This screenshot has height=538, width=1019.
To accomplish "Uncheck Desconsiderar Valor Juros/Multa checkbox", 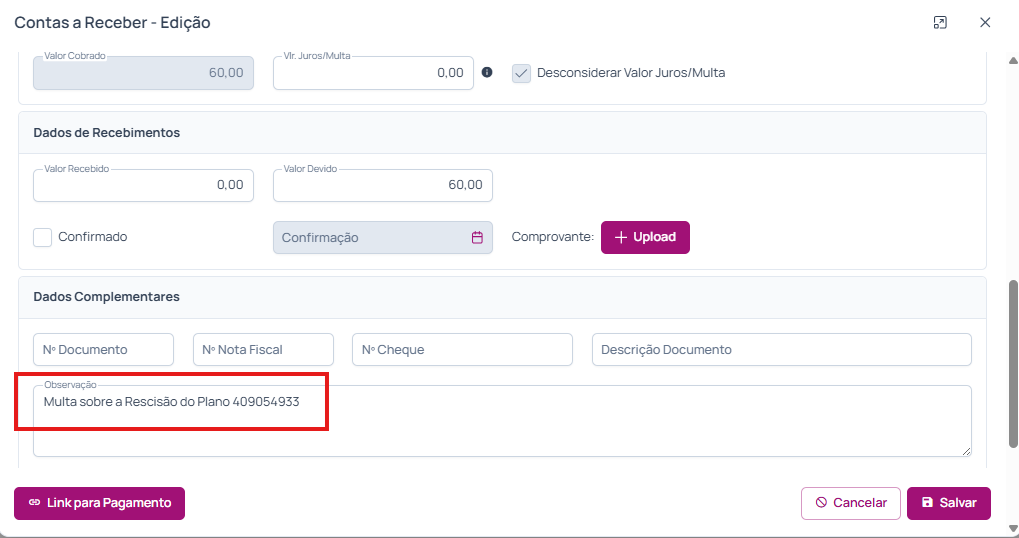I will point(521,73).
